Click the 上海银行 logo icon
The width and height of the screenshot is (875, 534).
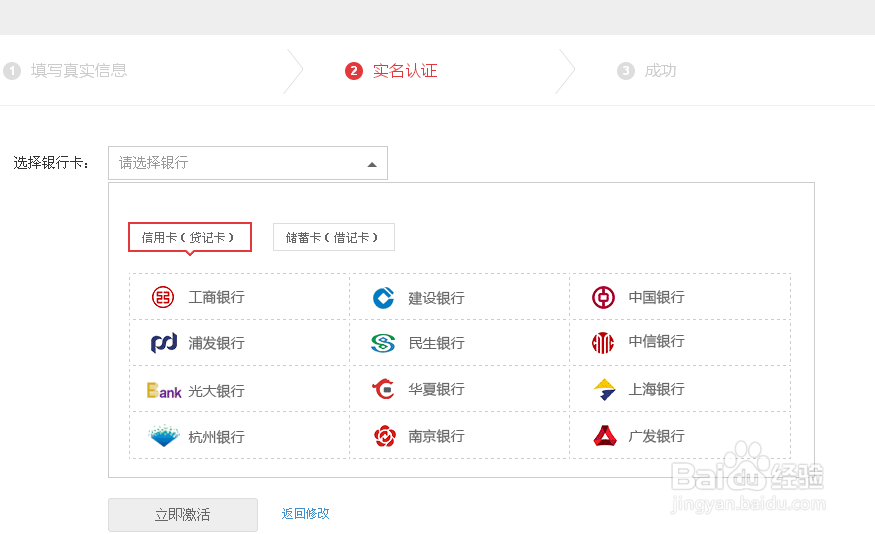[604, 389]
